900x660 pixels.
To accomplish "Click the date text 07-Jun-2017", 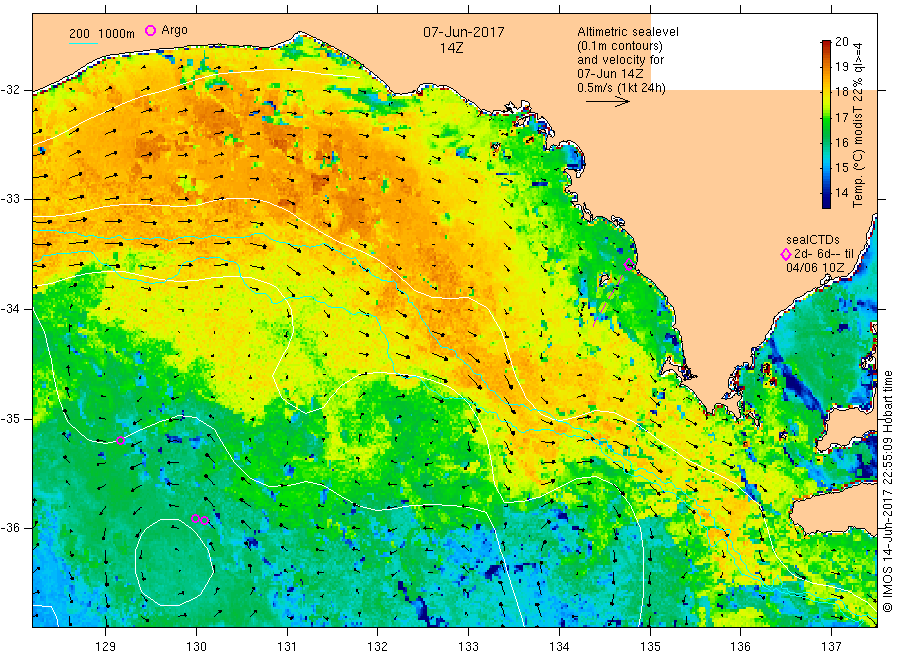I will (464, 32).
